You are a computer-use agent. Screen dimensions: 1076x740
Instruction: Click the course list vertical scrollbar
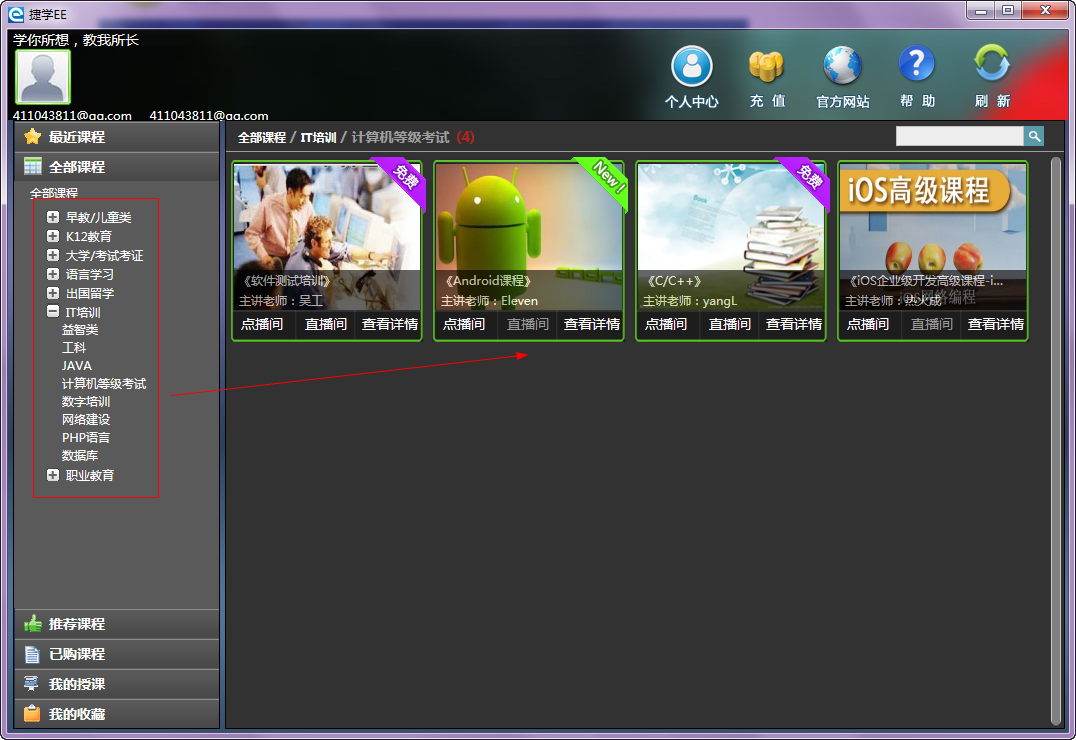point(1056,441)
